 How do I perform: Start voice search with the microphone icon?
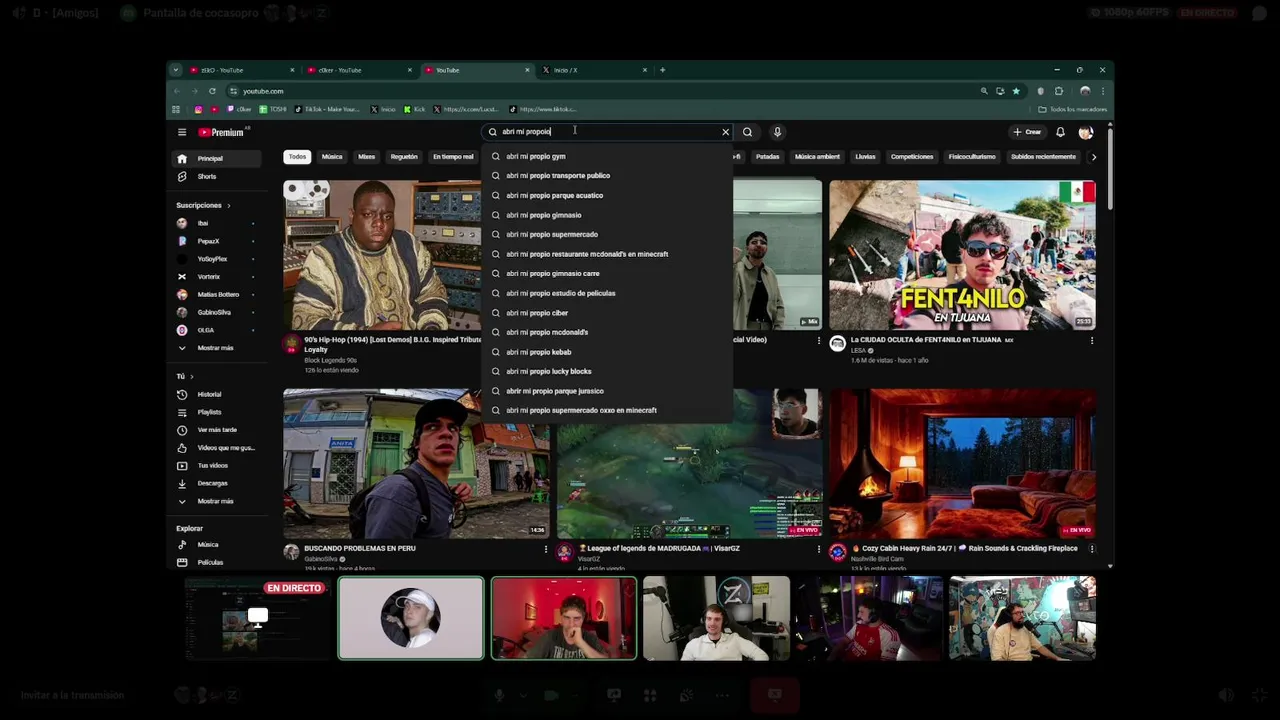click(777, 132)
